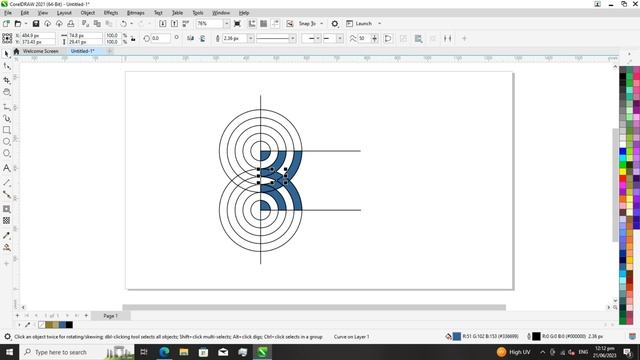
Task: Click the Launch button
Action: tap(359, 24)
